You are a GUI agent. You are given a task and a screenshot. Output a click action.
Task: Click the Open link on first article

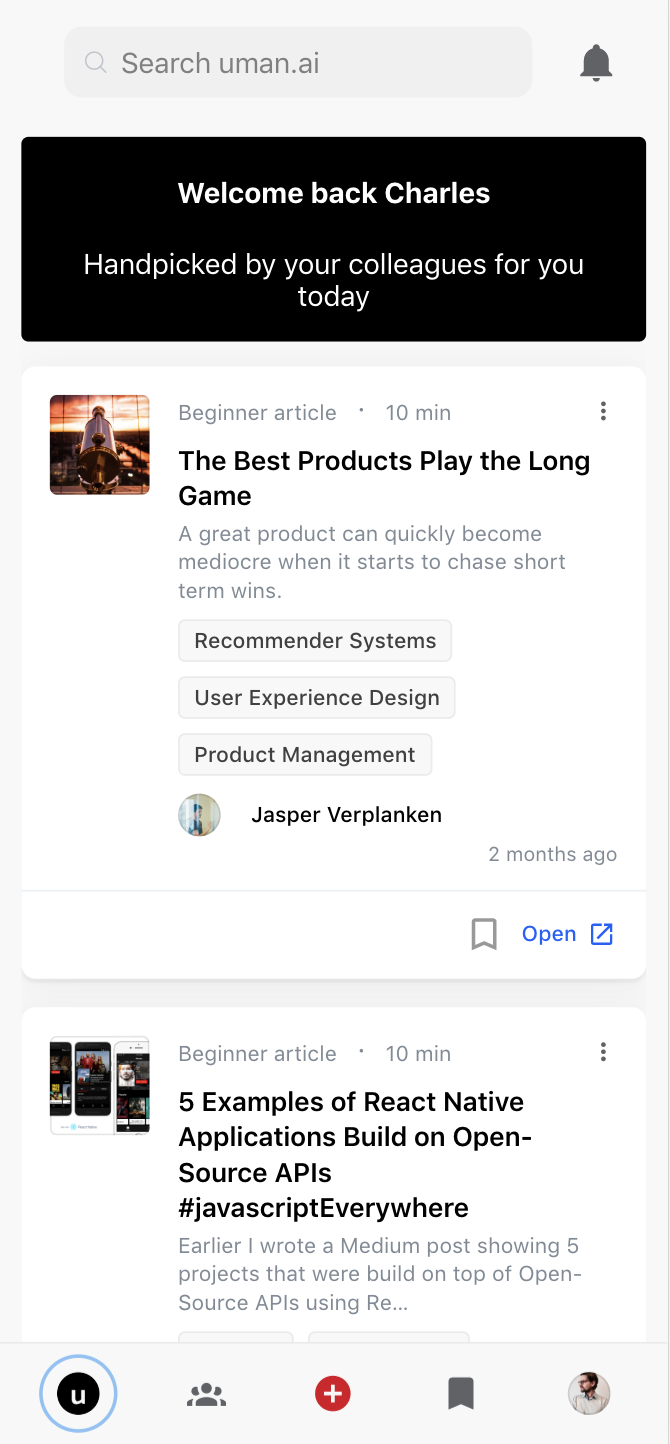(549, 934)
